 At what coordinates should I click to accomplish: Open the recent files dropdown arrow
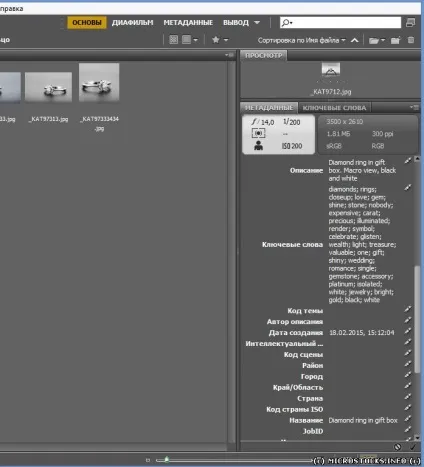pos(383,40)
